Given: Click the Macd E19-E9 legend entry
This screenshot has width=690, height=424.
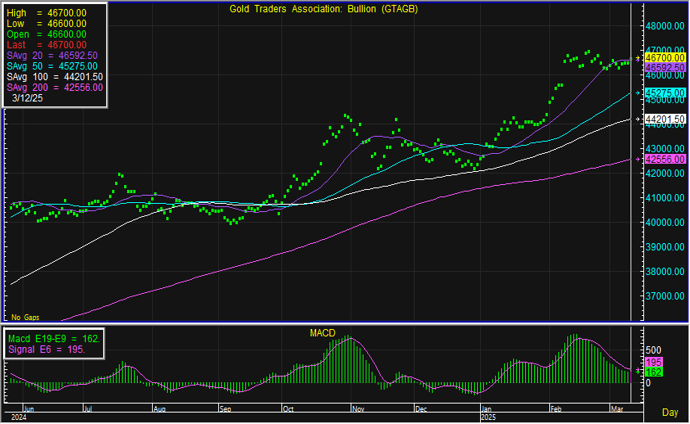Looking at the screenshot, I should pyautogui.click(x=56, y=340).
